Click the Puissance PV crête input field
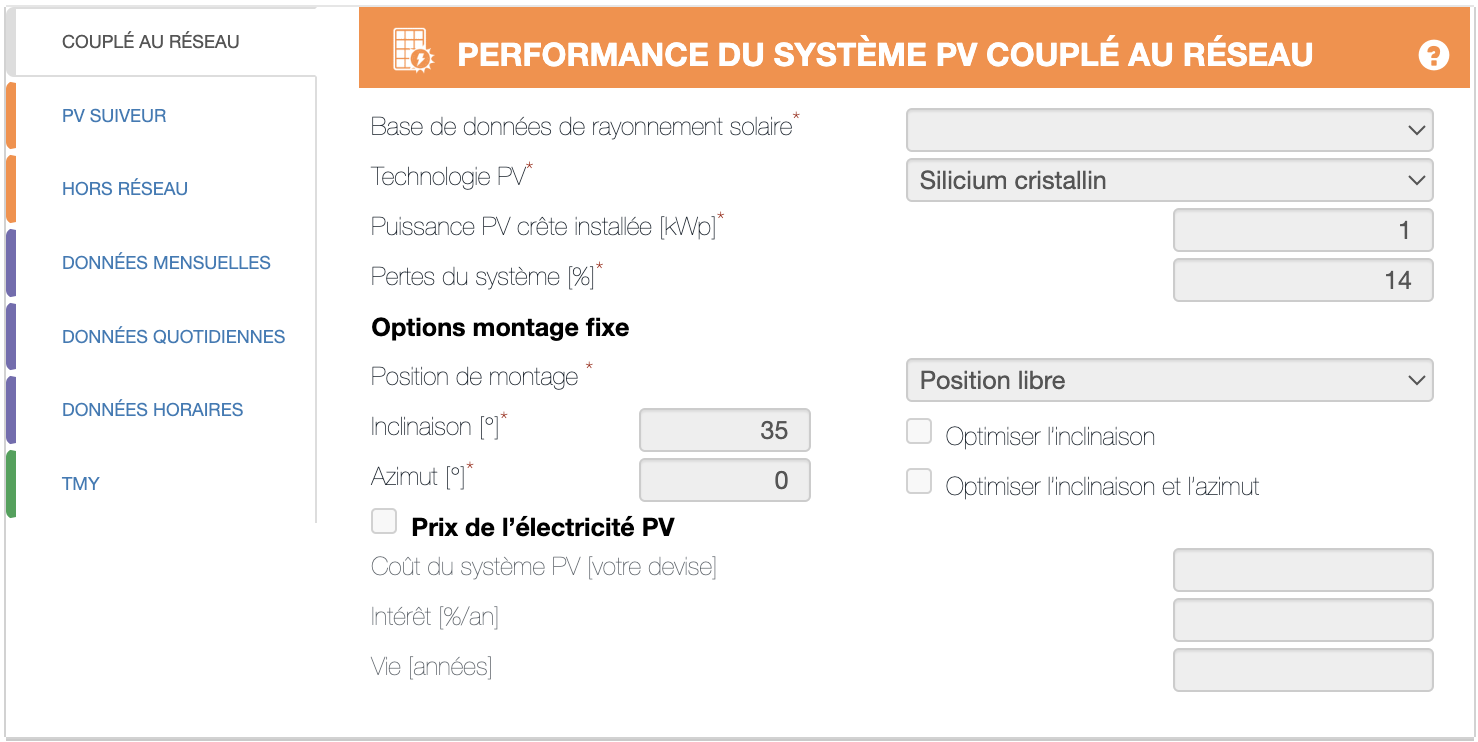1478x742 pixels. click(1302, 231)
